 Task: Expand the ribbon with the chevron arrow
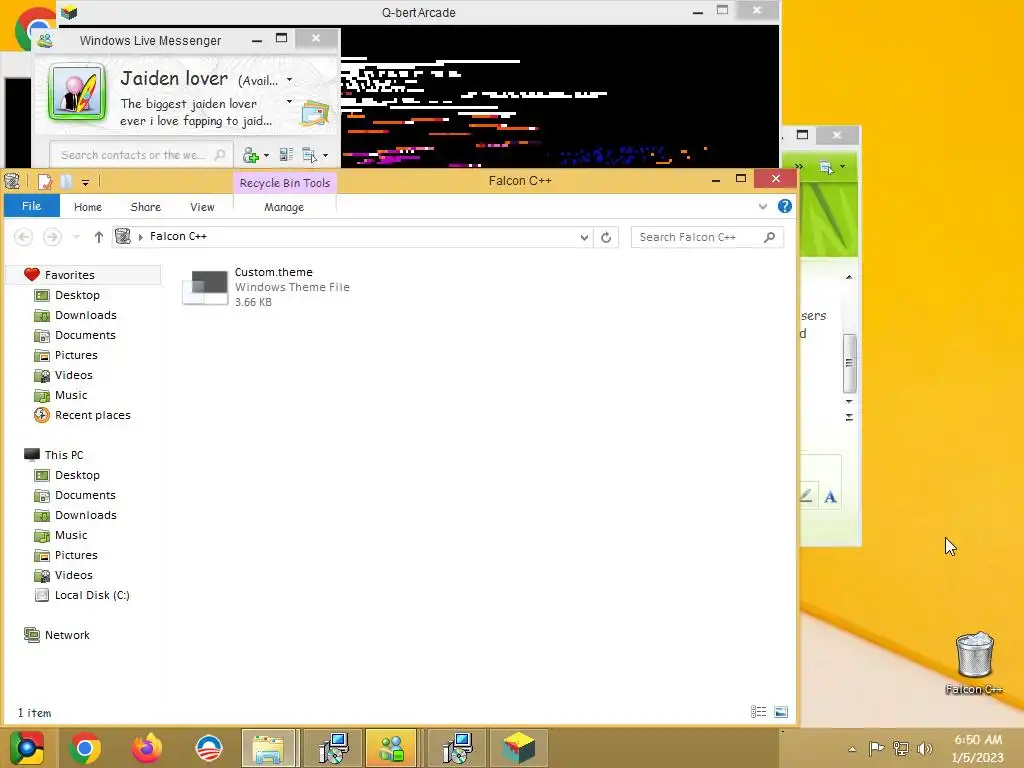coord(762,206)
